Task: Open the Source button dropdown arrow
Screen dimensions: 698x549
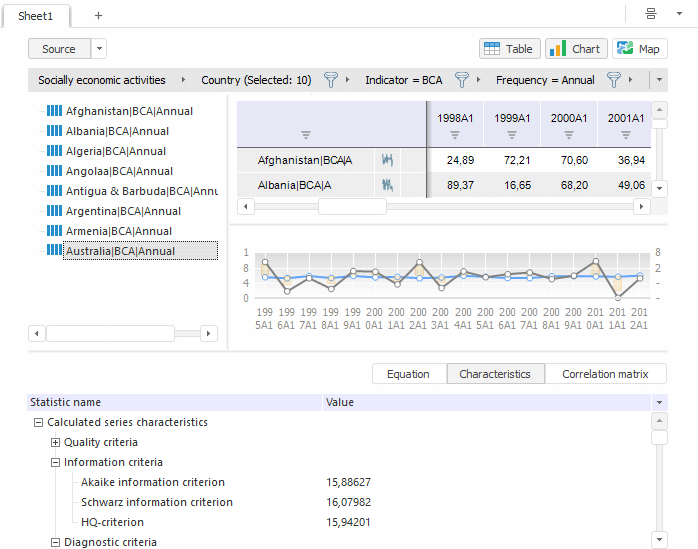Action: (99, 49)
